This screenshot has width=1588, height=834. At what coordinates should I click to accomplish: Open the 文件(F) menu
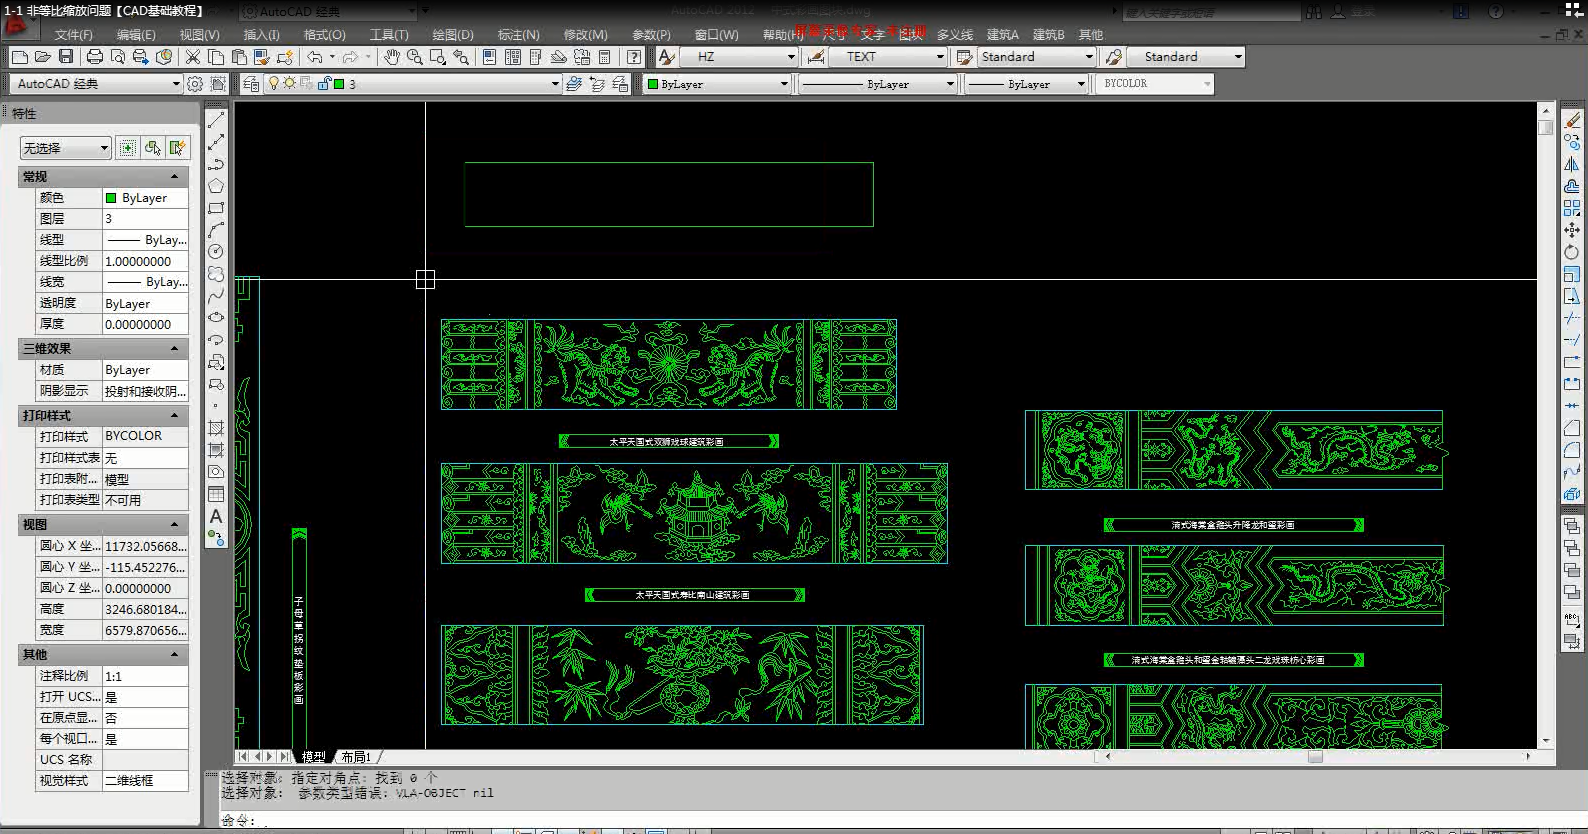click(x=73, y=34)
